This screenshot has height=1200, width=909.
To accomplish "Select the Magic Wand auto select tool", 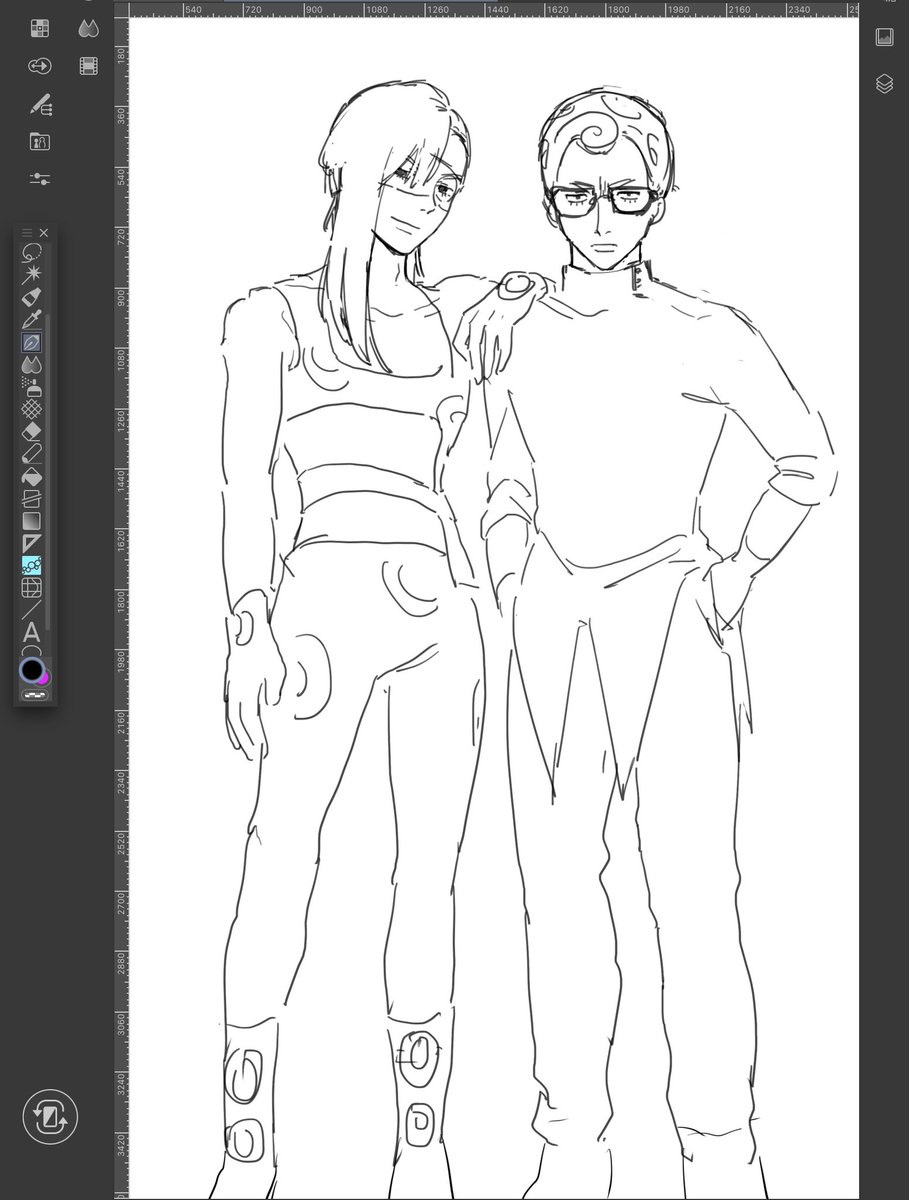I will point(31,274).
